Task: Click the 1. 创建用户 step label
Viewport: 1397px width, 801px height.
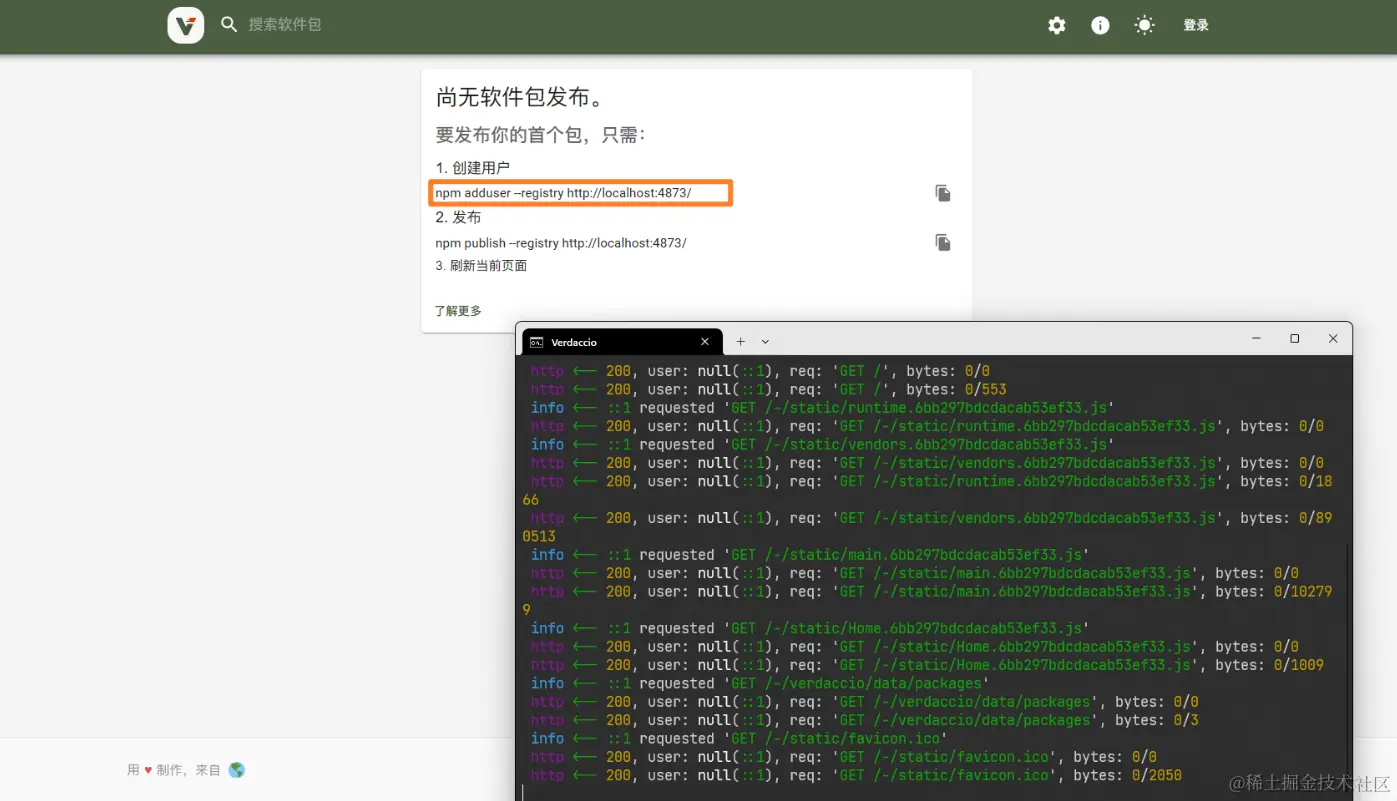Action: point(473,168)
